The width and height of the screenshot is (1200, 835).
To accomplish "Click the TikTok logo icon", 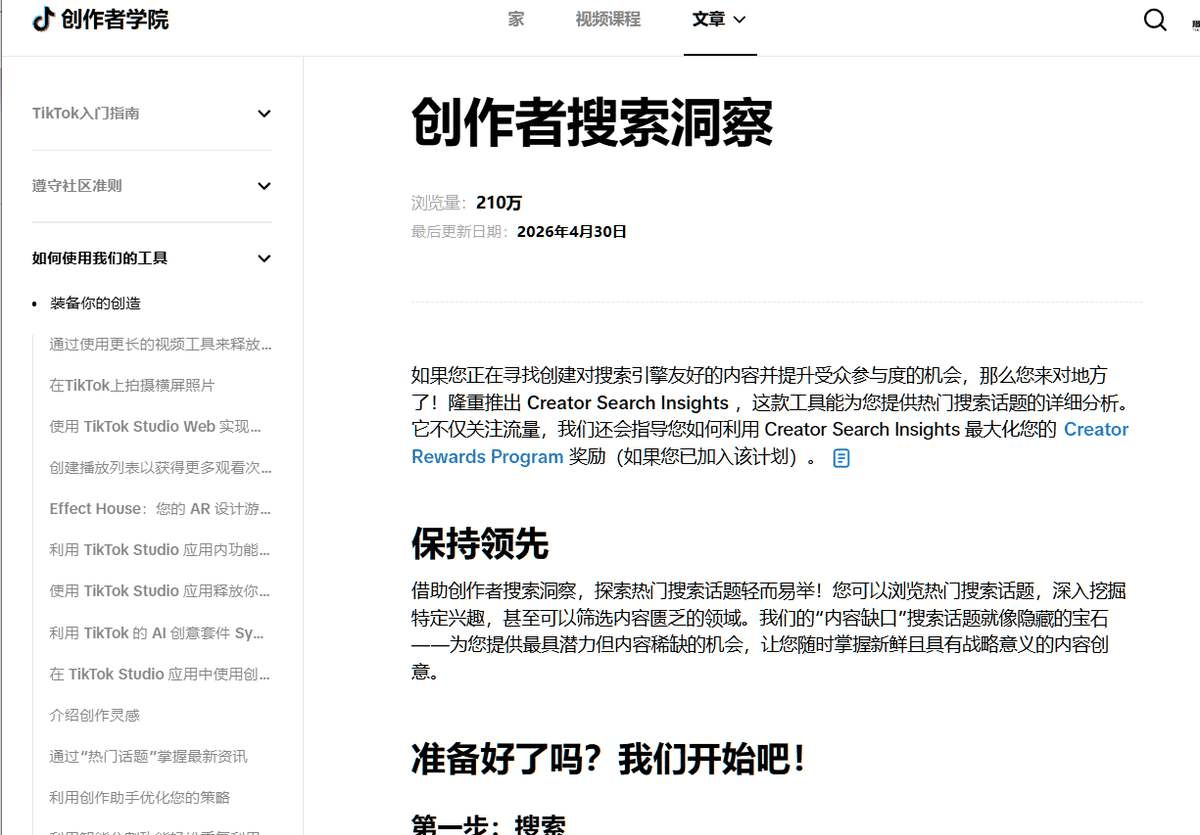I will point(43,19).
